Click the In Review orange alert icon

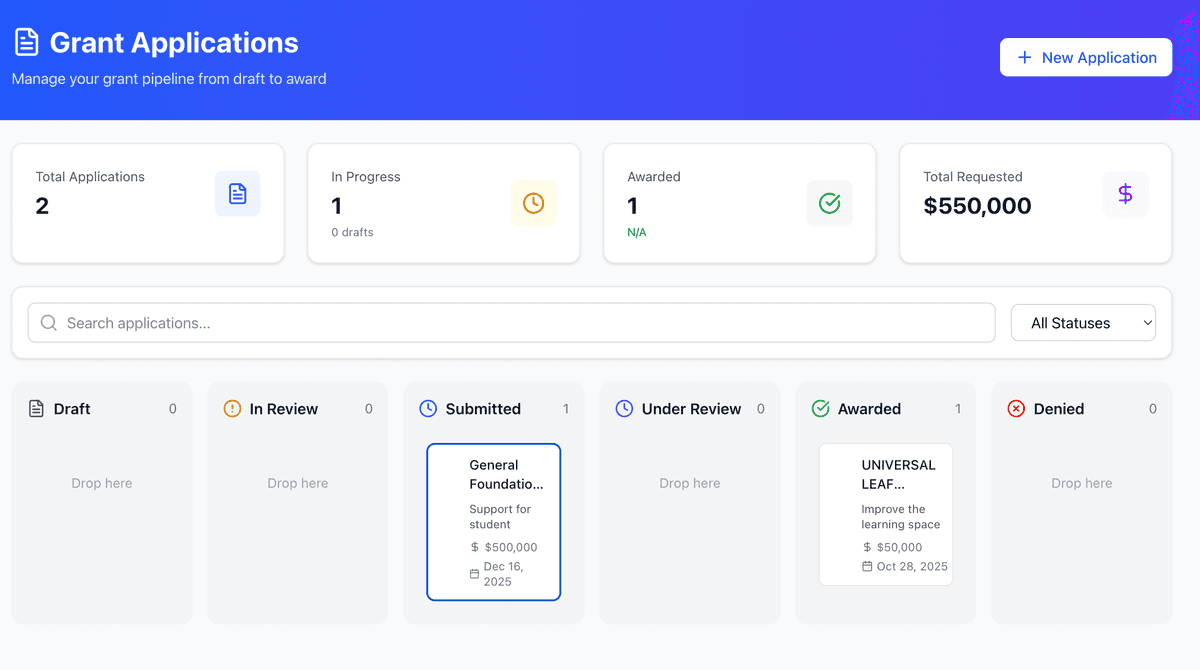coord(232,409)
